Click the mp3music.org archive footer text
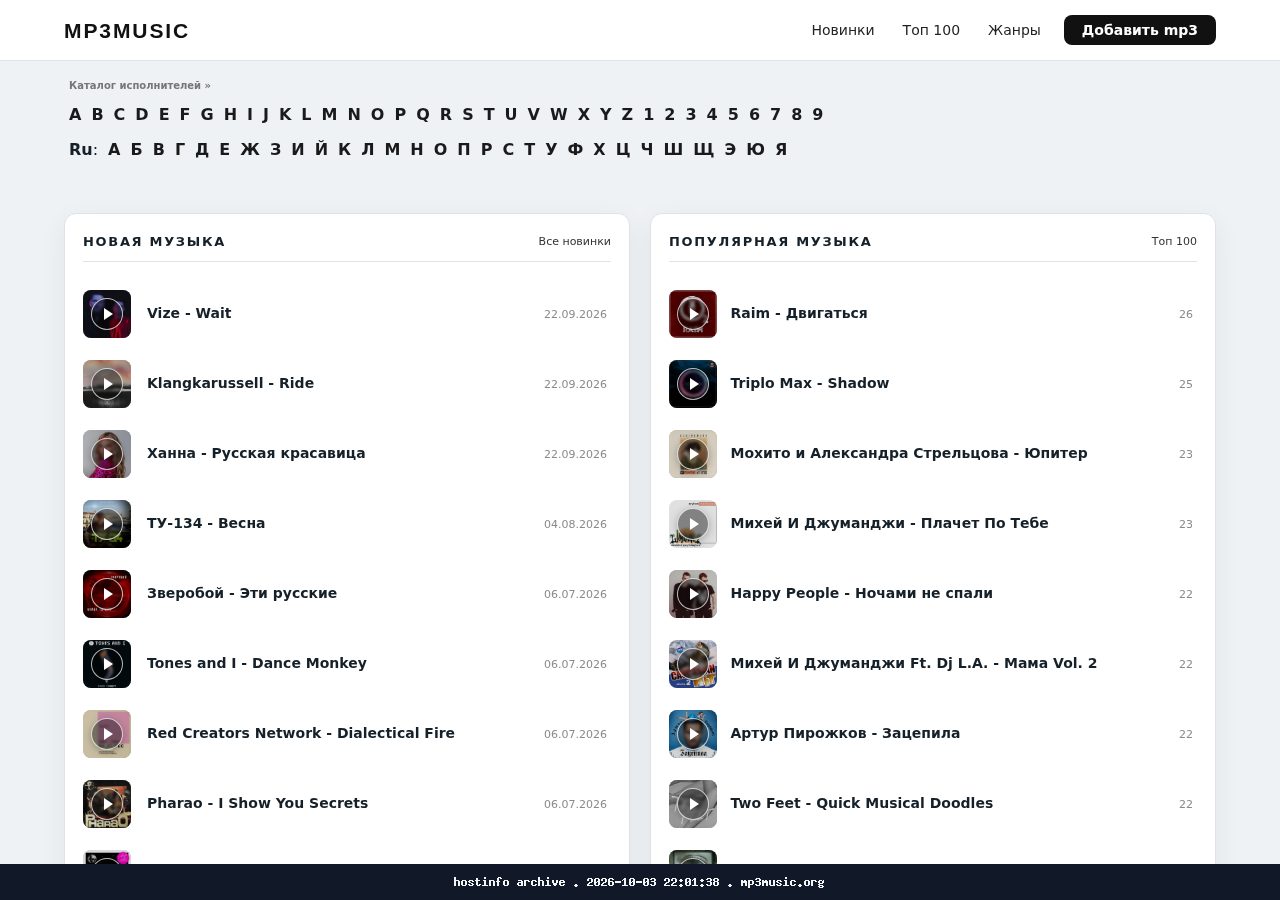1280x900 pixels. pyautogui.click(x=639, y=882)
